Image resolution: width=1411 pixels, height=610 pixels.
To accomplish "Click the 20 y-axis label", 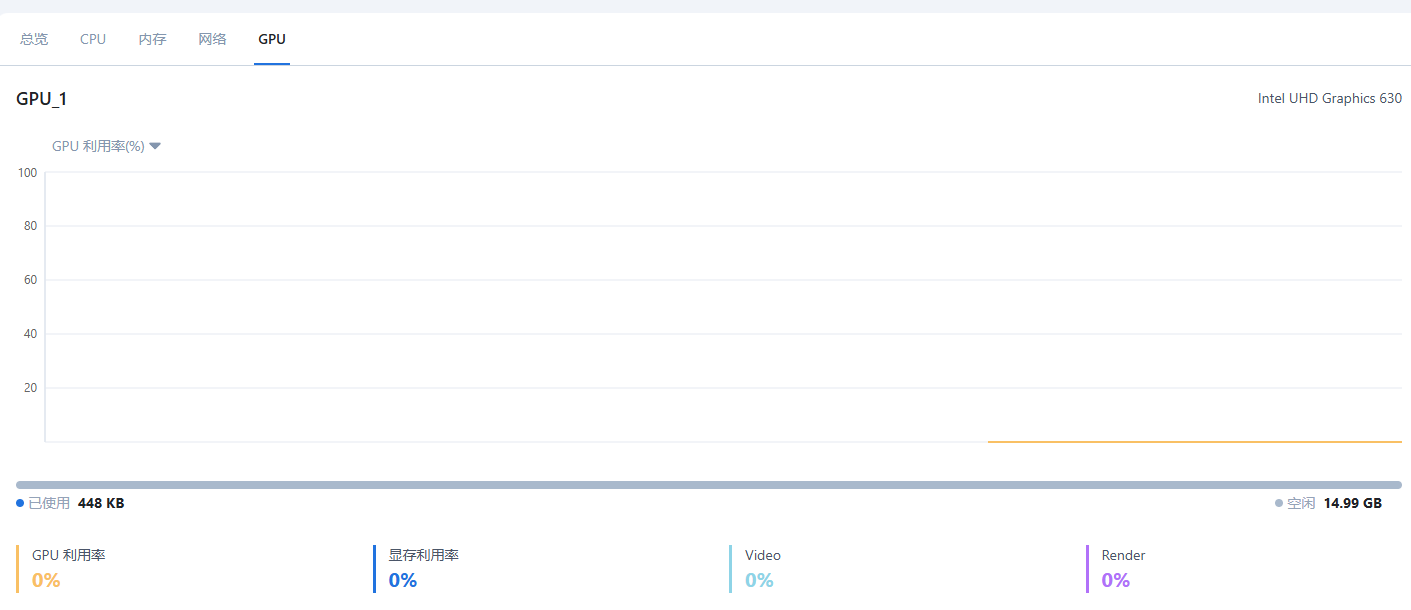I will tap(31, 388).
